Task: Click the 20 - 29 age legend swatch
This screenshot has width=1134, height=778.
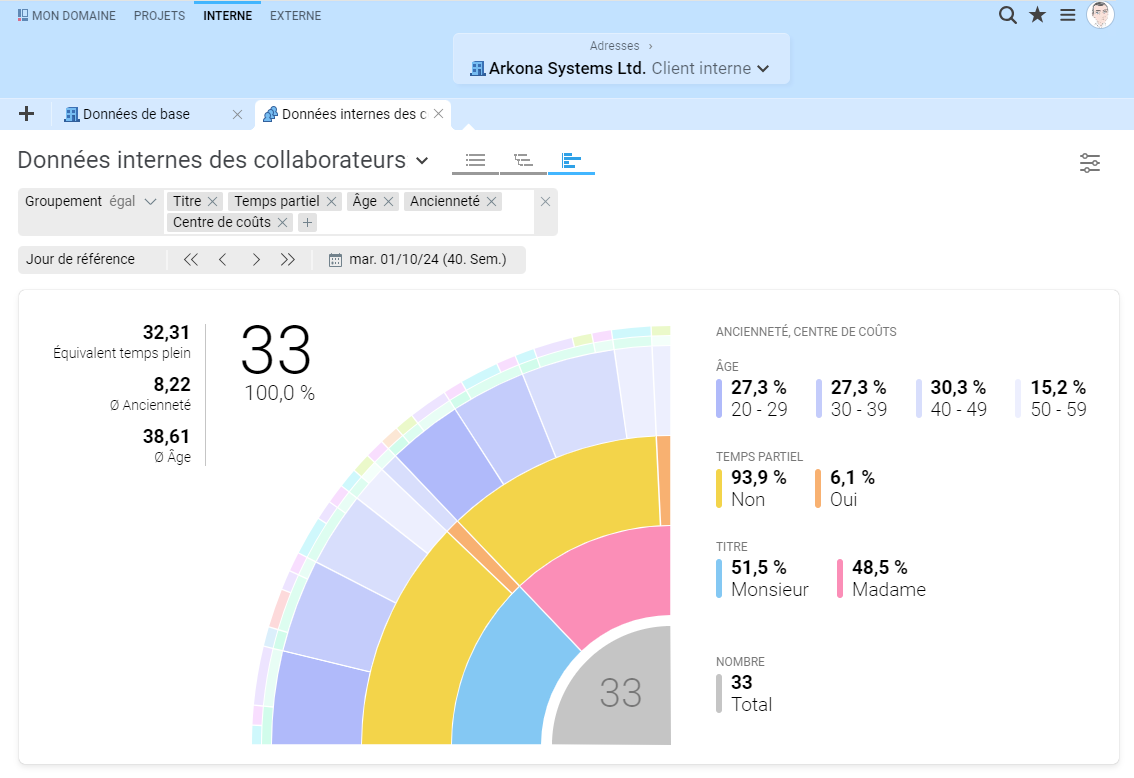Action: click(719, 398)
